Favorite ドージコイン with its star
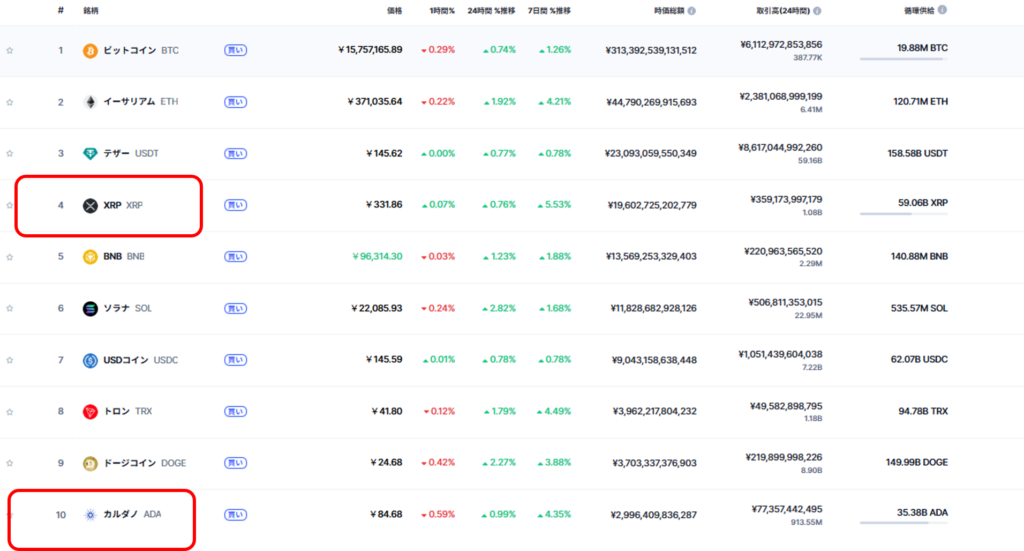The image size is (1024, 551). pyautogui.click(x=10, y=463)
